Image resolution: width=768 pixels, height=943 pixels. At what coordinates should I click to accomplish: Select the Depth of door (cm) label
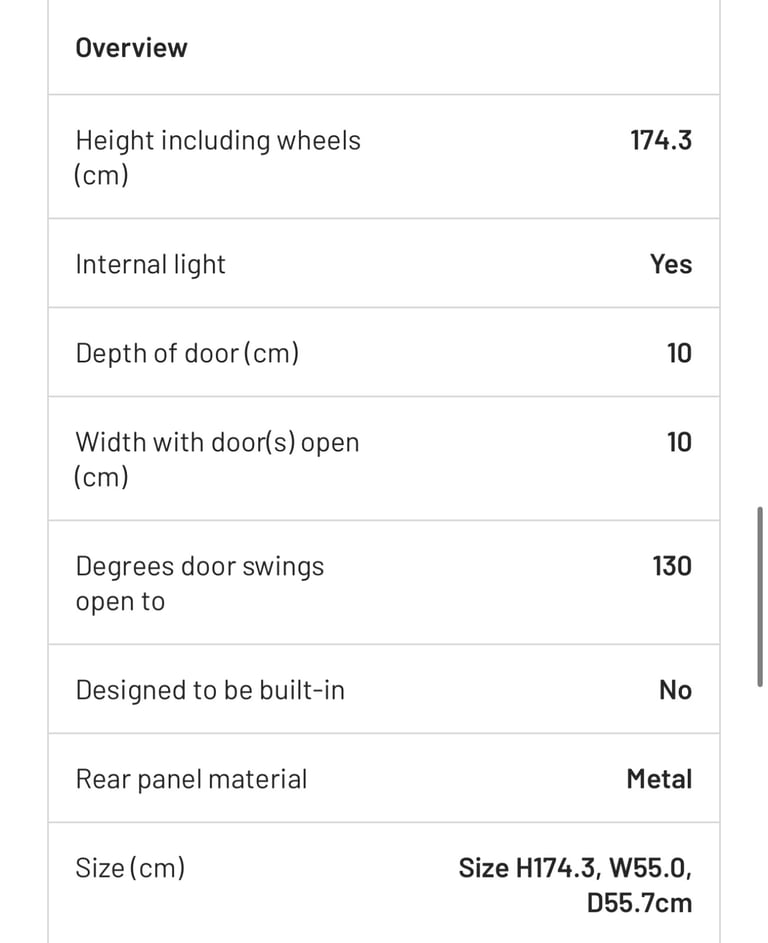[187, 353]
